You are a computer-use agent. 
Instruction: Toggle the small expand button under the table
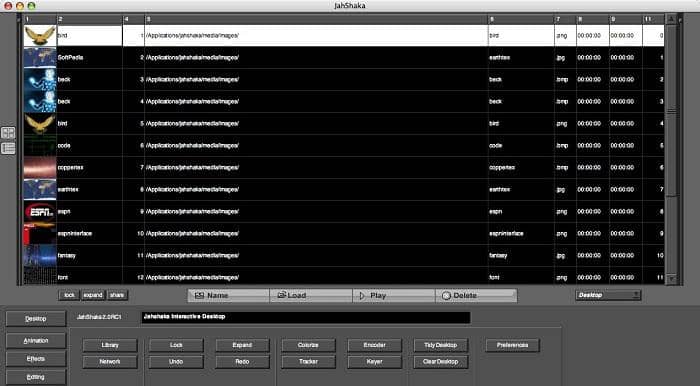tap(93, 295)
